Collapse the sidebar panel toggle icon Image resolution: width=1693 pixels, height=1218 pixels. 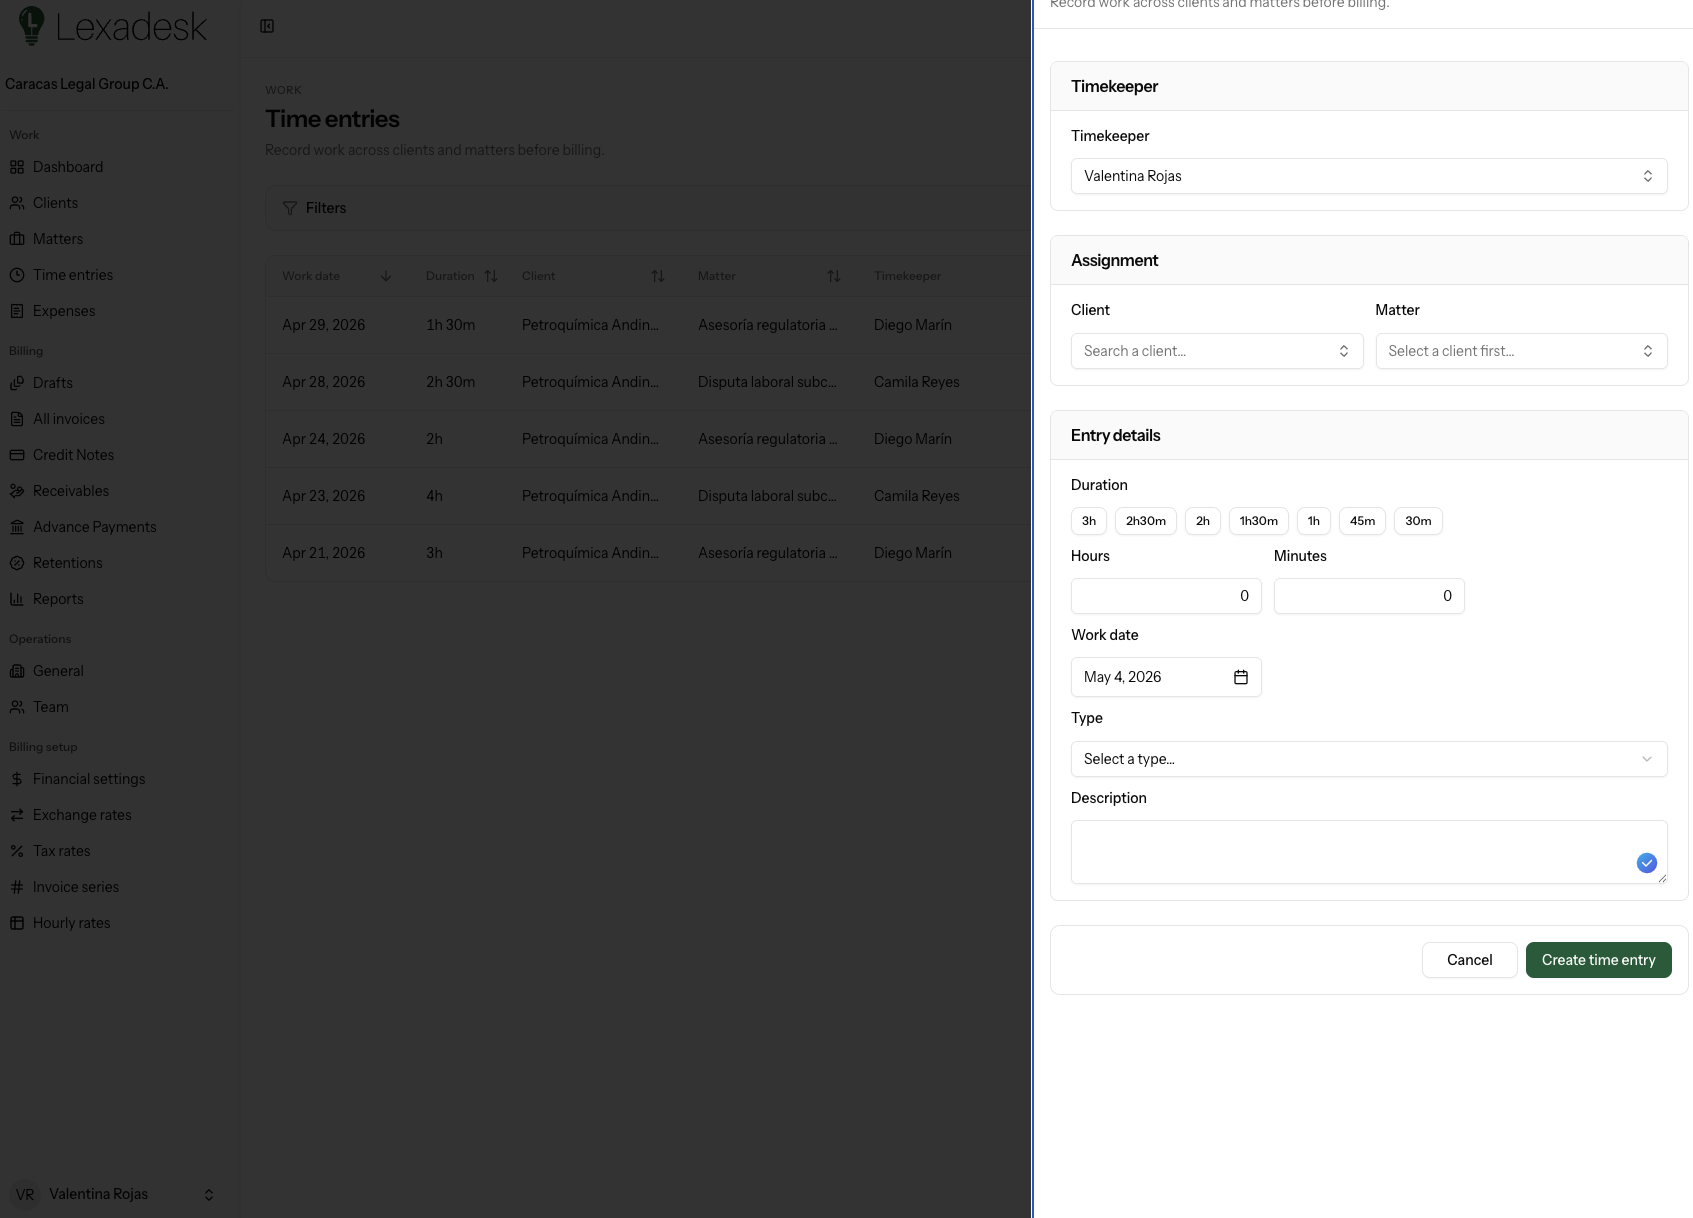click(x=267, y=26)
